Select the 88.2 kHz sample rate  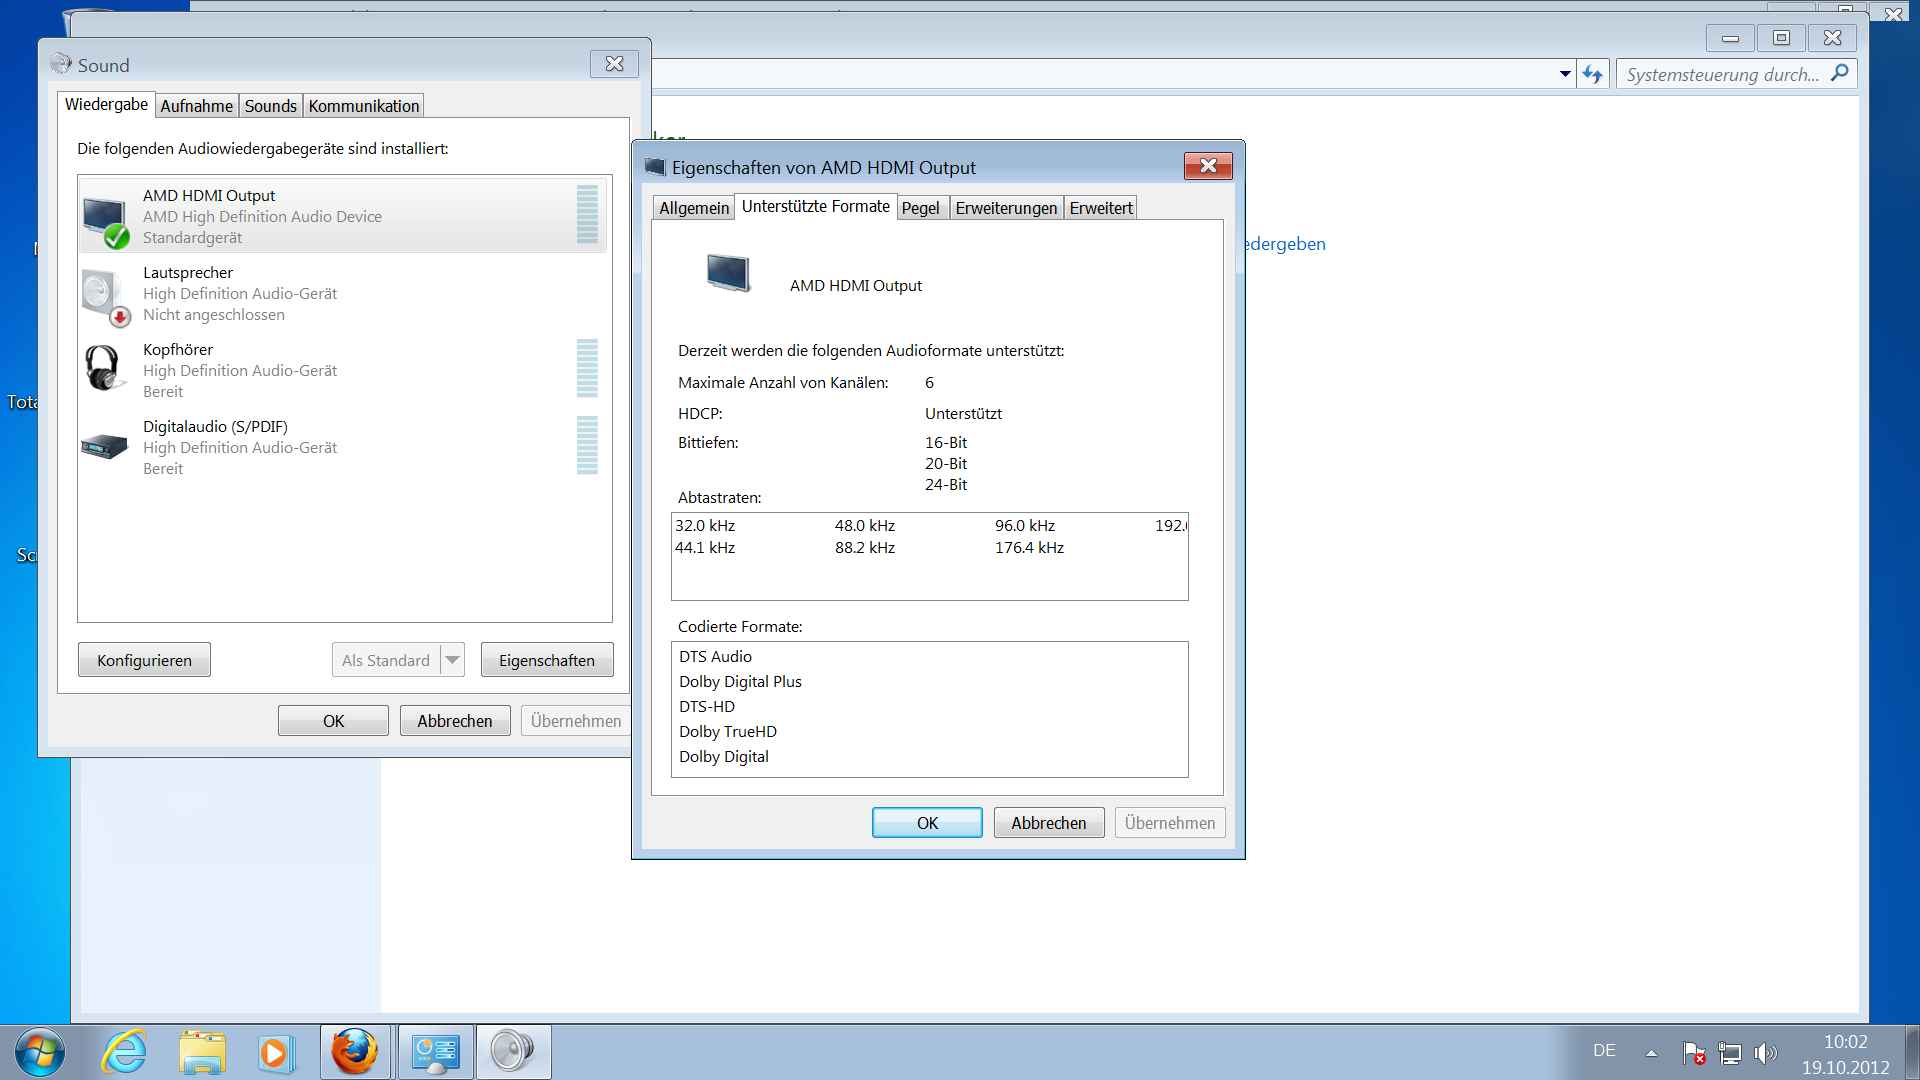point(865,547)
